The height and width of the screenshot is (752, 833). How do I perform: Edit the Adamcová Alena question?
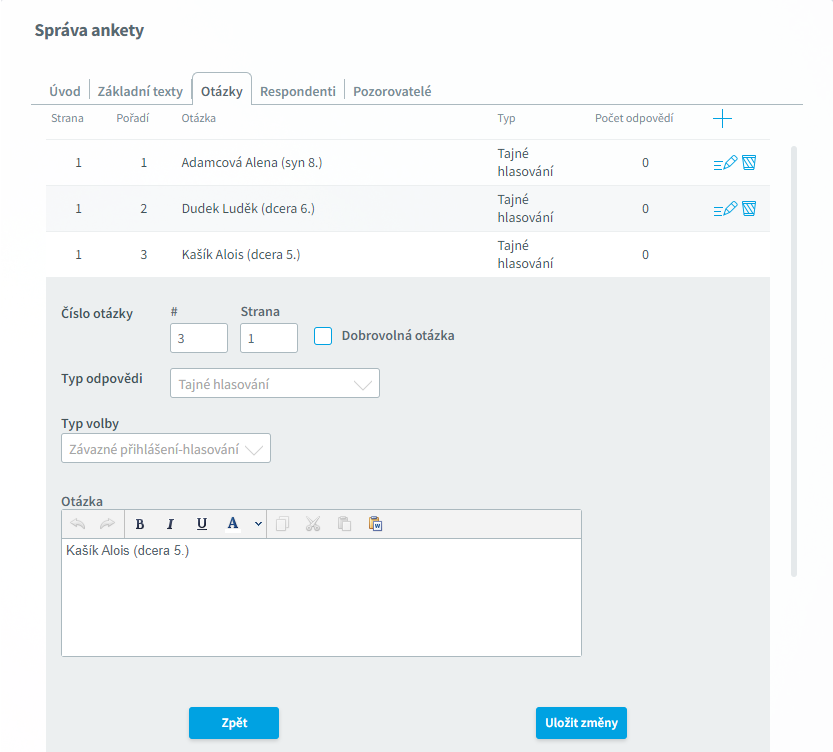(725, 163)
